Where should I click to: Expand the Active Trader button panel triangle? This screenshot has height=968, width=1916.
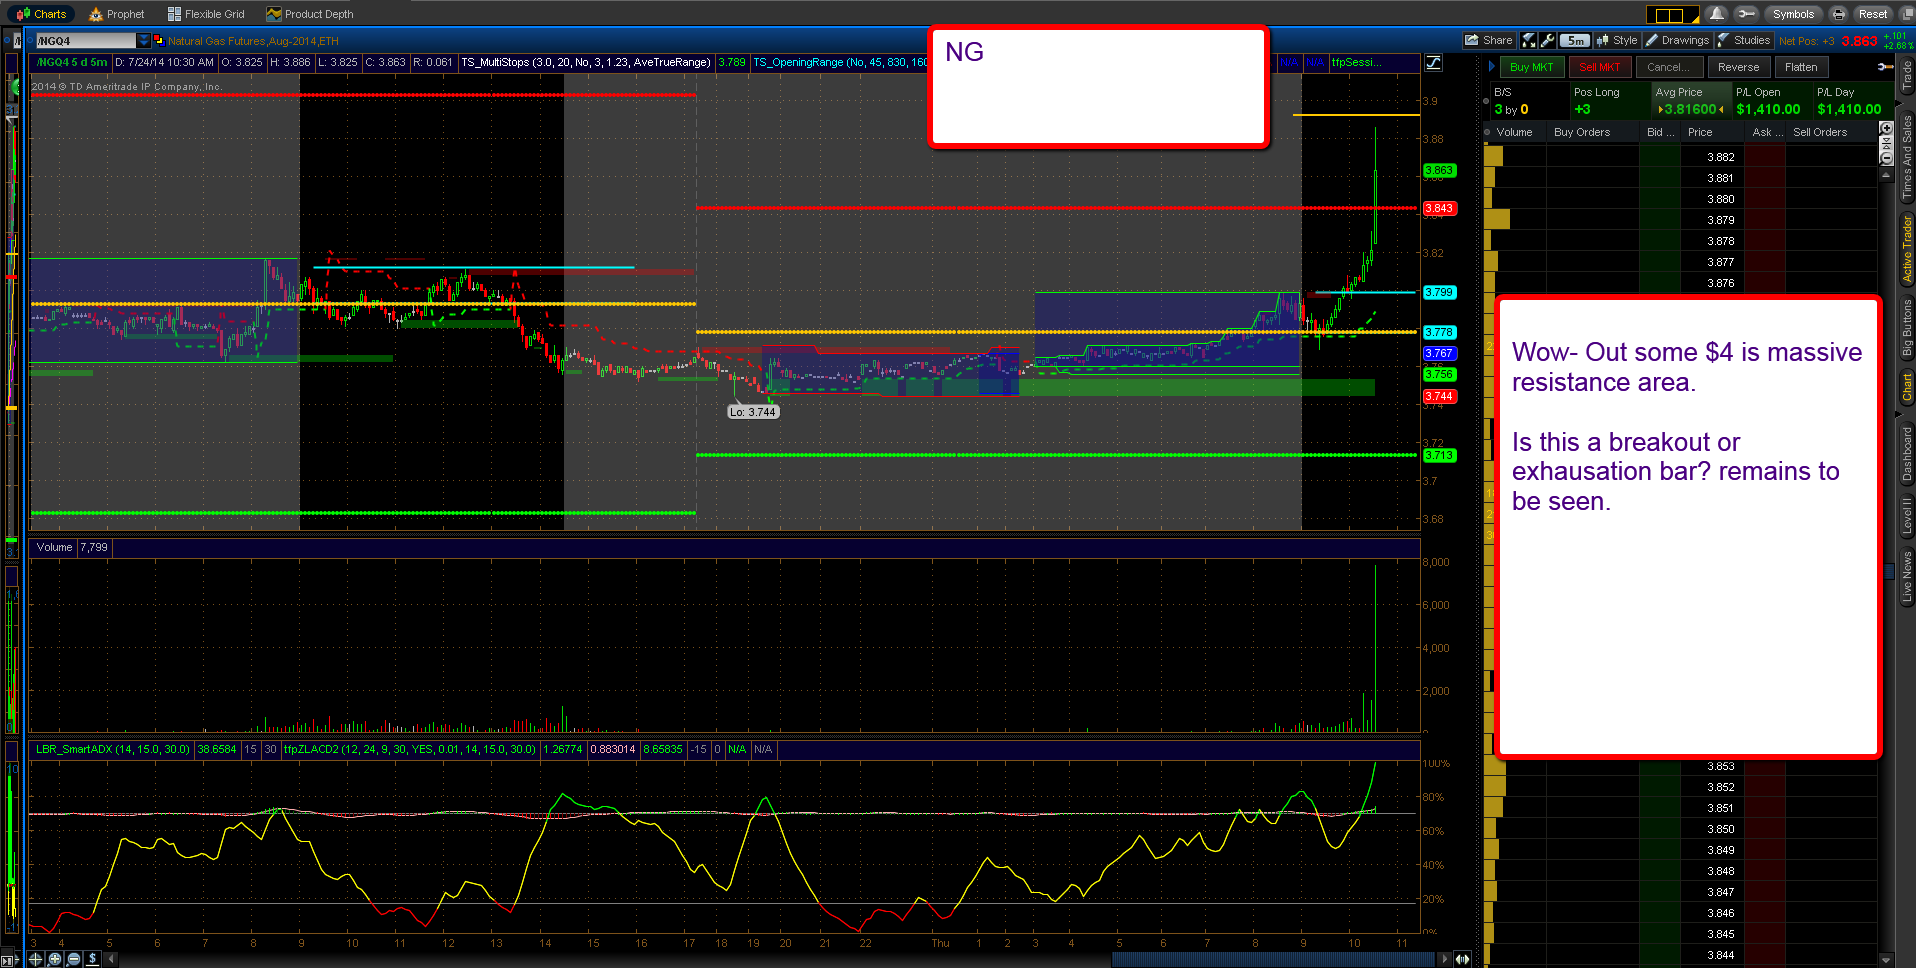tap(1492, 67)
